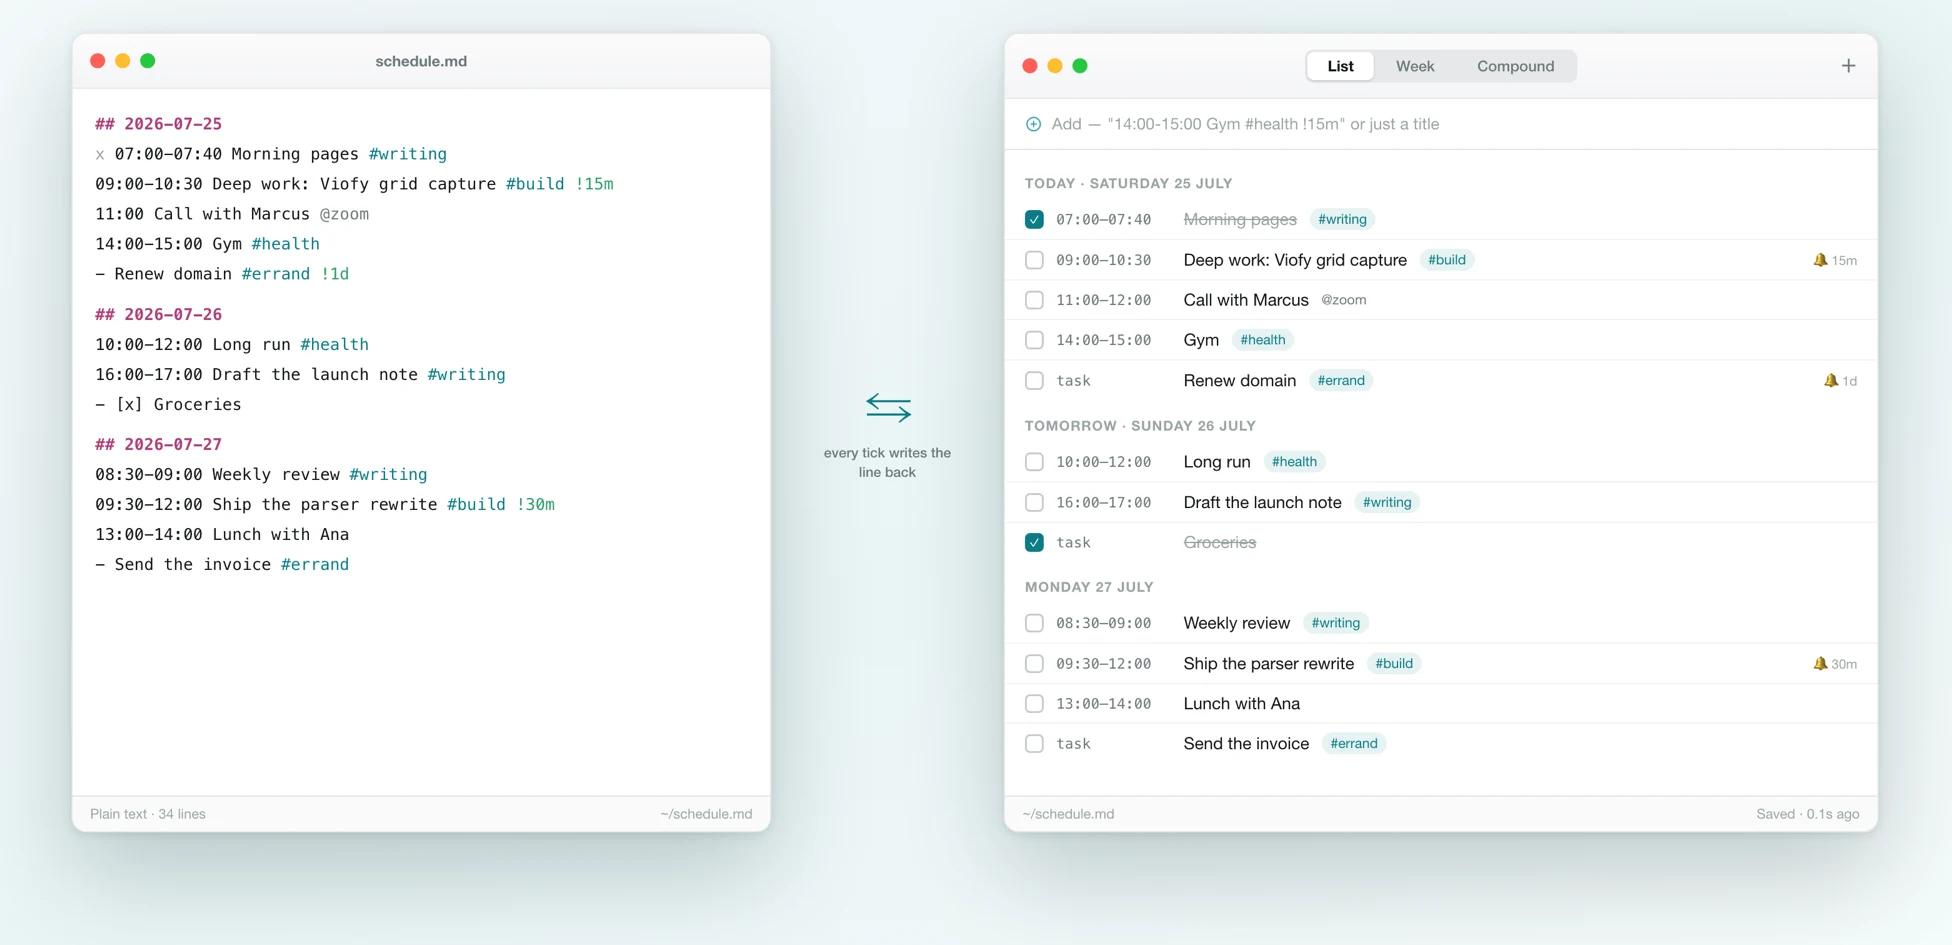The height and width of the screenshot is (945, 1952).
Task: Click the ## 2026-07-27 heading in editor
Action: pos(158,444)
